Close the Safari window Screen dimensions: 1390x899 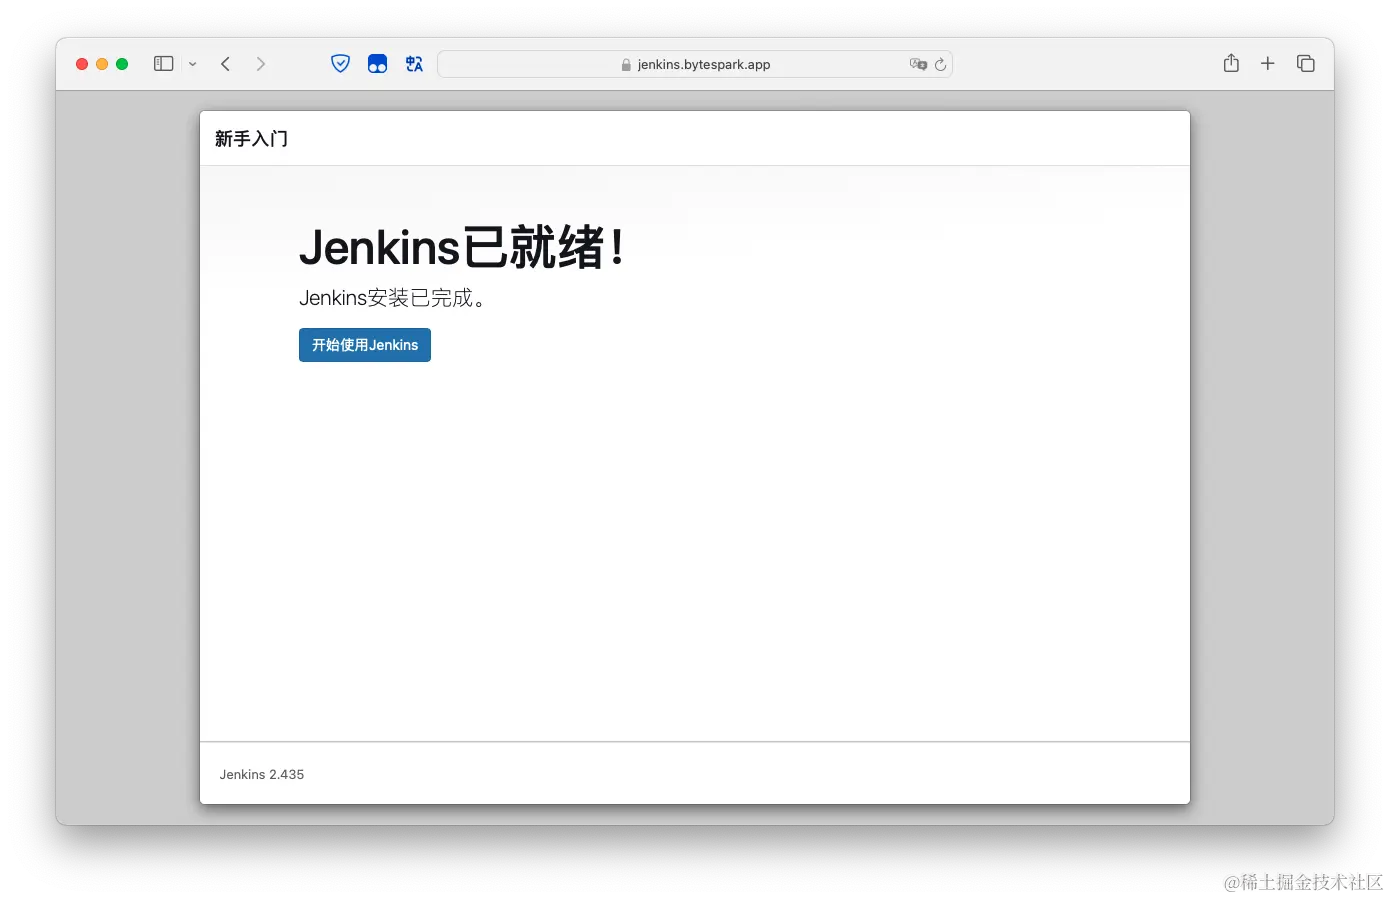tap(82, 64)
